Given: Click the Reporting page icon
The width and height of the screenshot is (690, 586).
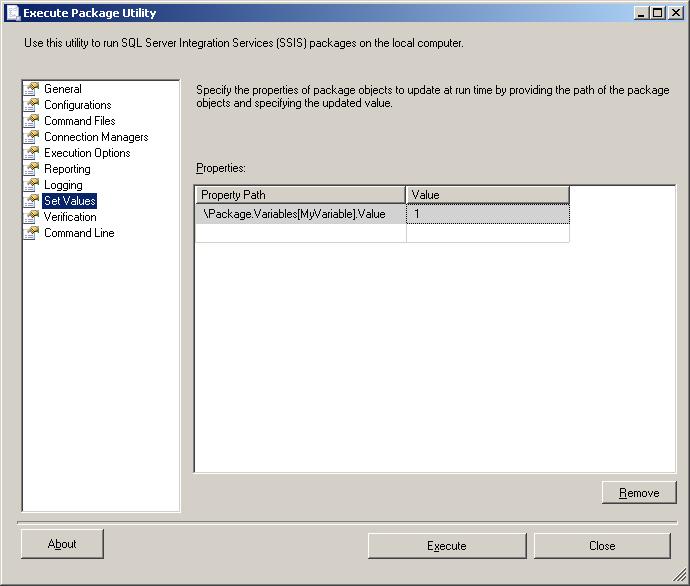Looking at the screenshot, I should click(32, 169).
